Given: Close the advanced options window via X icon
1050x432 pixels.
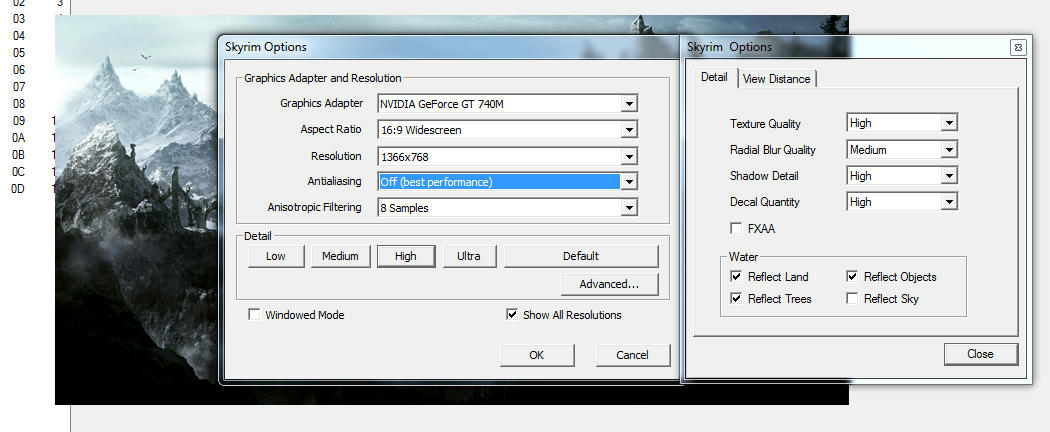Looking at the screenshot, I should (1017, 47).
